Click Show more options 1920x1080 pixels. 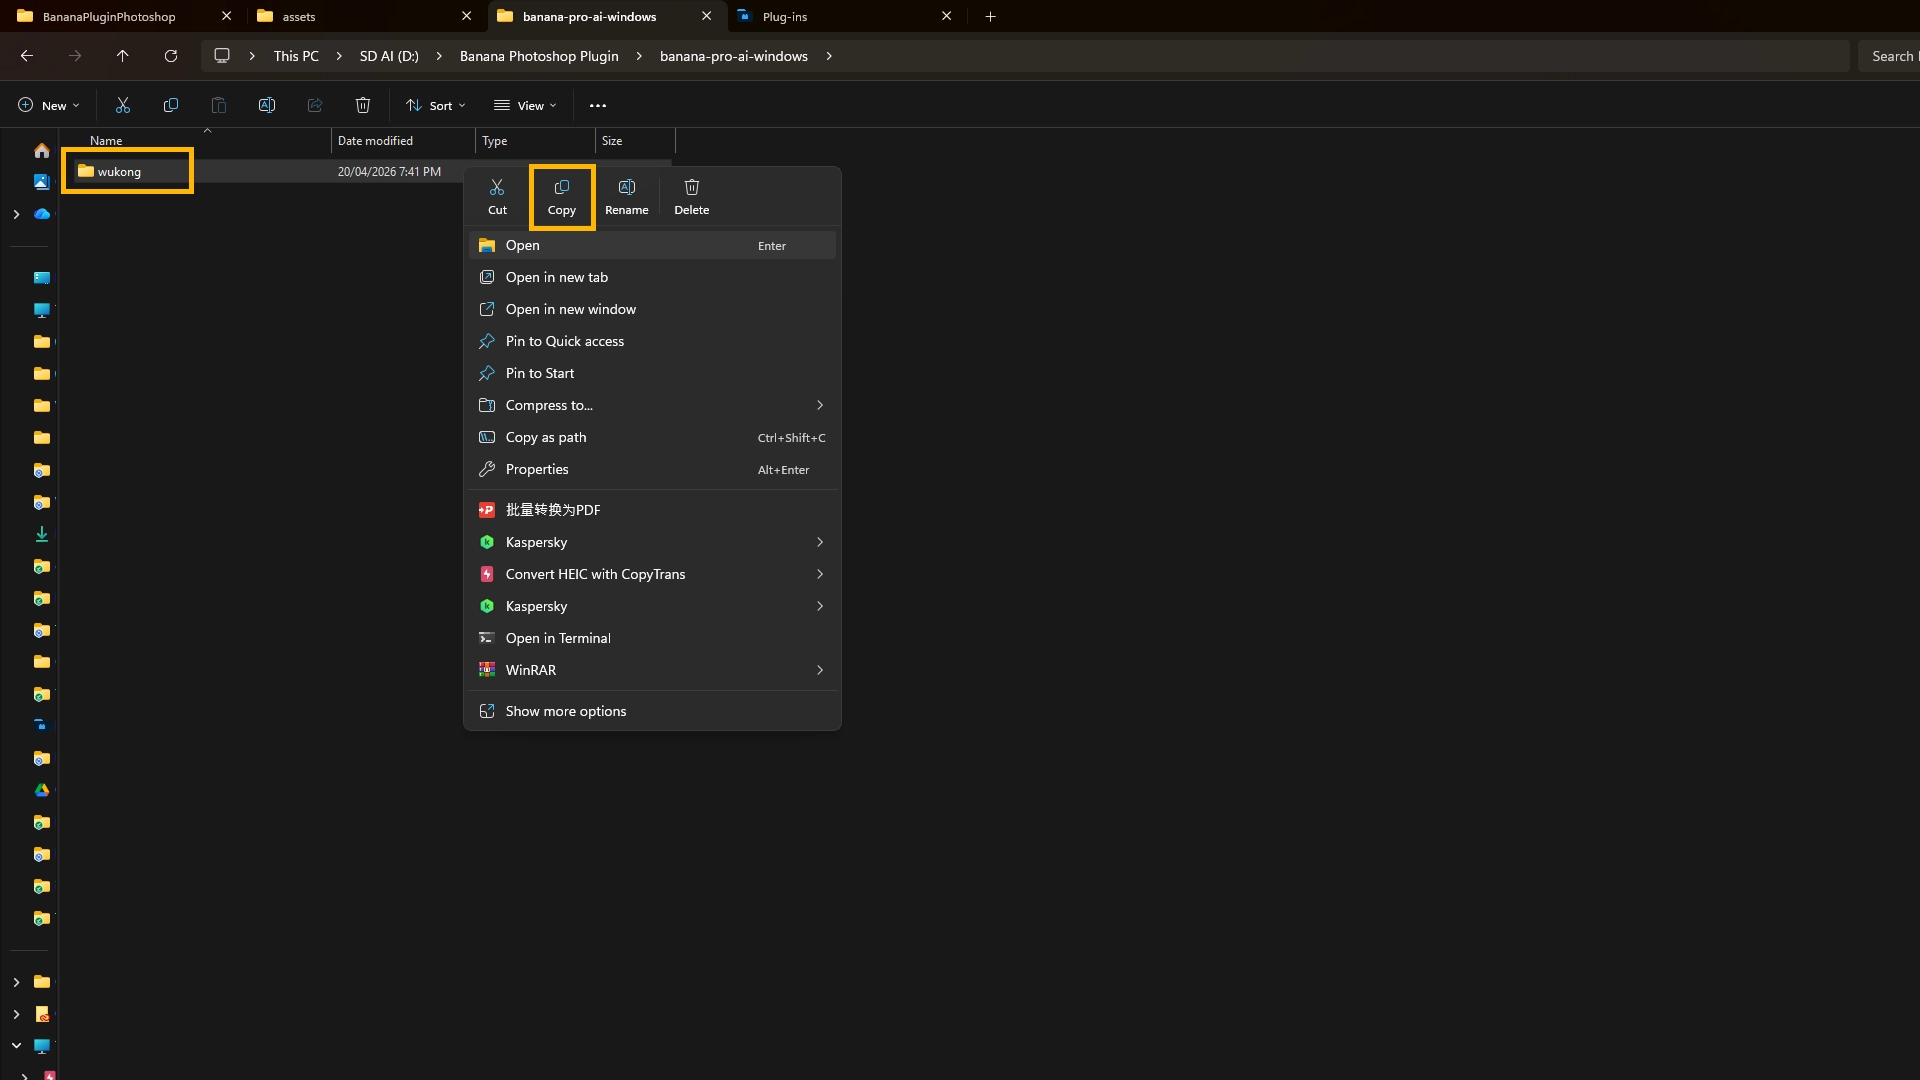[566, 711]
